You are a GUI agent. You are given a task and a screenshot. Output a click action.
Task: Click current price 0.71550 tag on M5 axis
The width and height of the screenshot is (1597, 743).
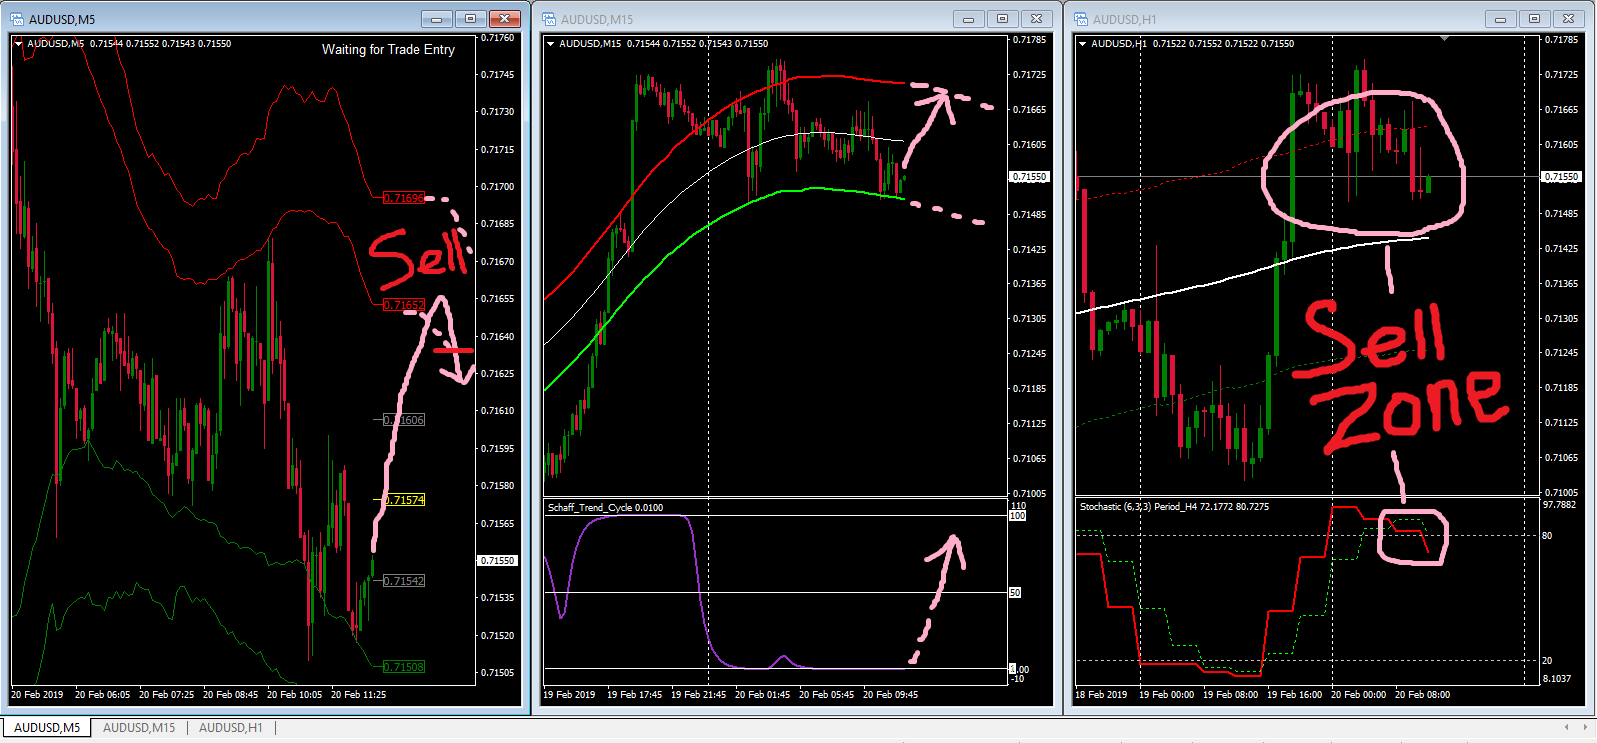pos(497,561)
